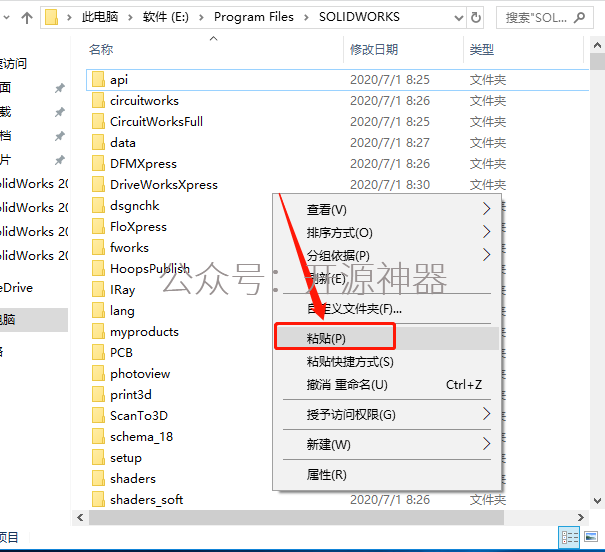The width and height of the screenshot is (605, 552).
Task: Open the 授予访问权限(G) submenu
Action: 387,415
